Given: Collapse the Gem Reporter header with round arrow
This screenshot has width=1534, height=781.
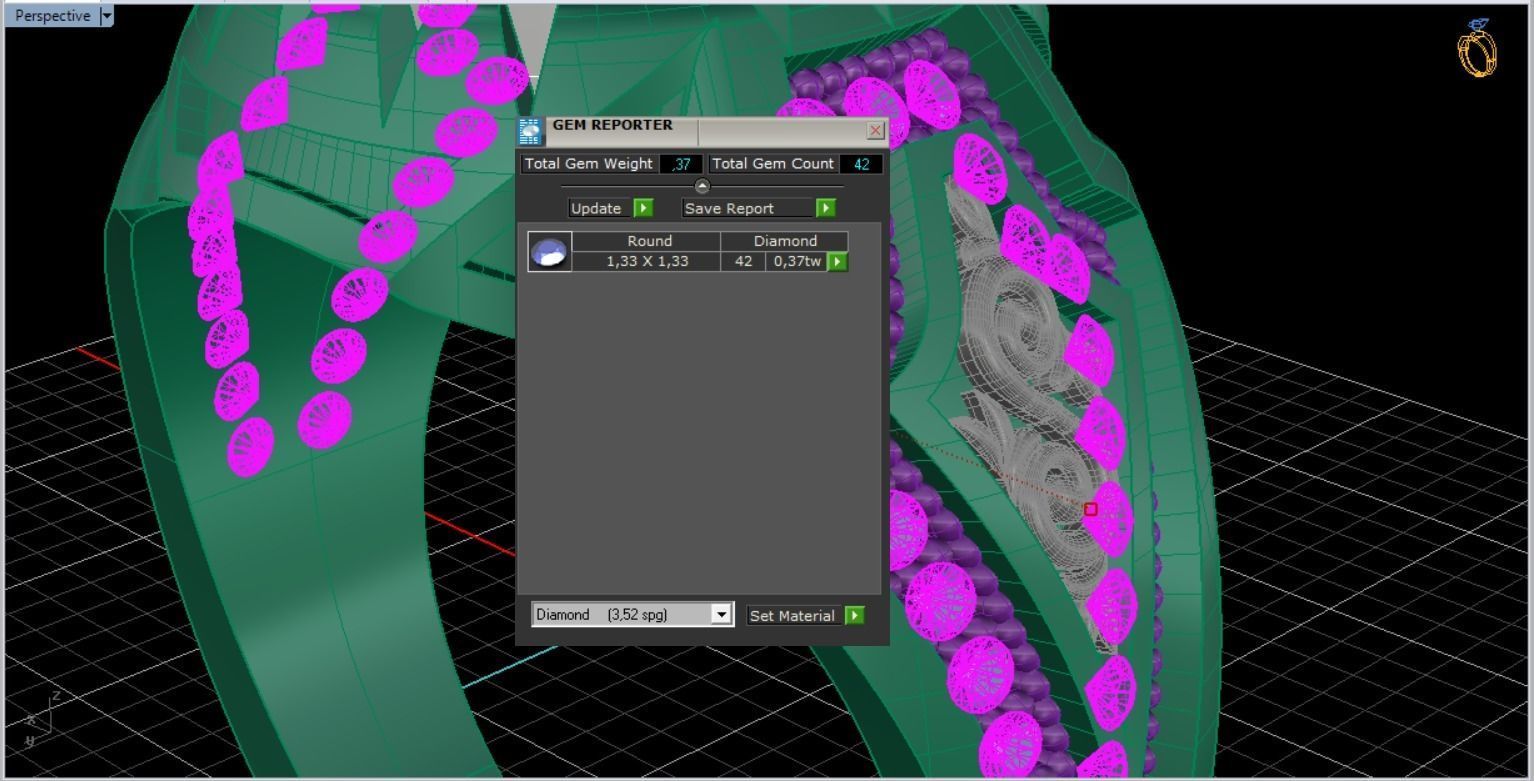Looking at the screenshot, I should point(702,186).
